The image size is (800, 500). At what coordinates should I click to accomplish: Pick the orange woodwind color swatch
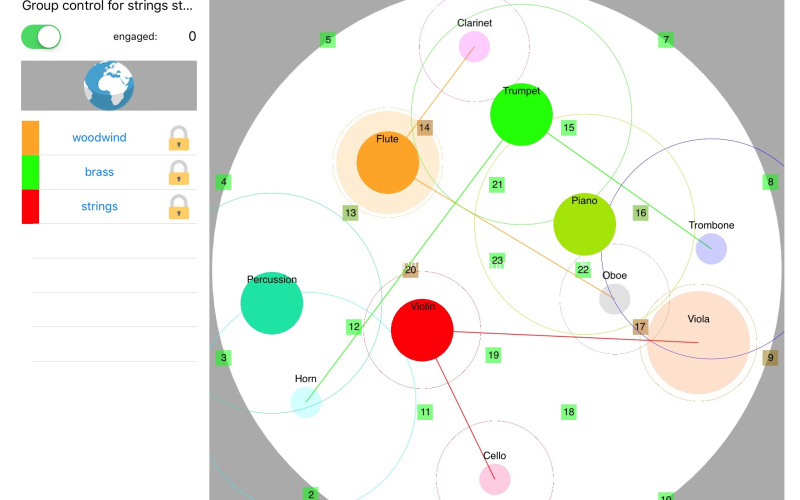click(30, 138)
